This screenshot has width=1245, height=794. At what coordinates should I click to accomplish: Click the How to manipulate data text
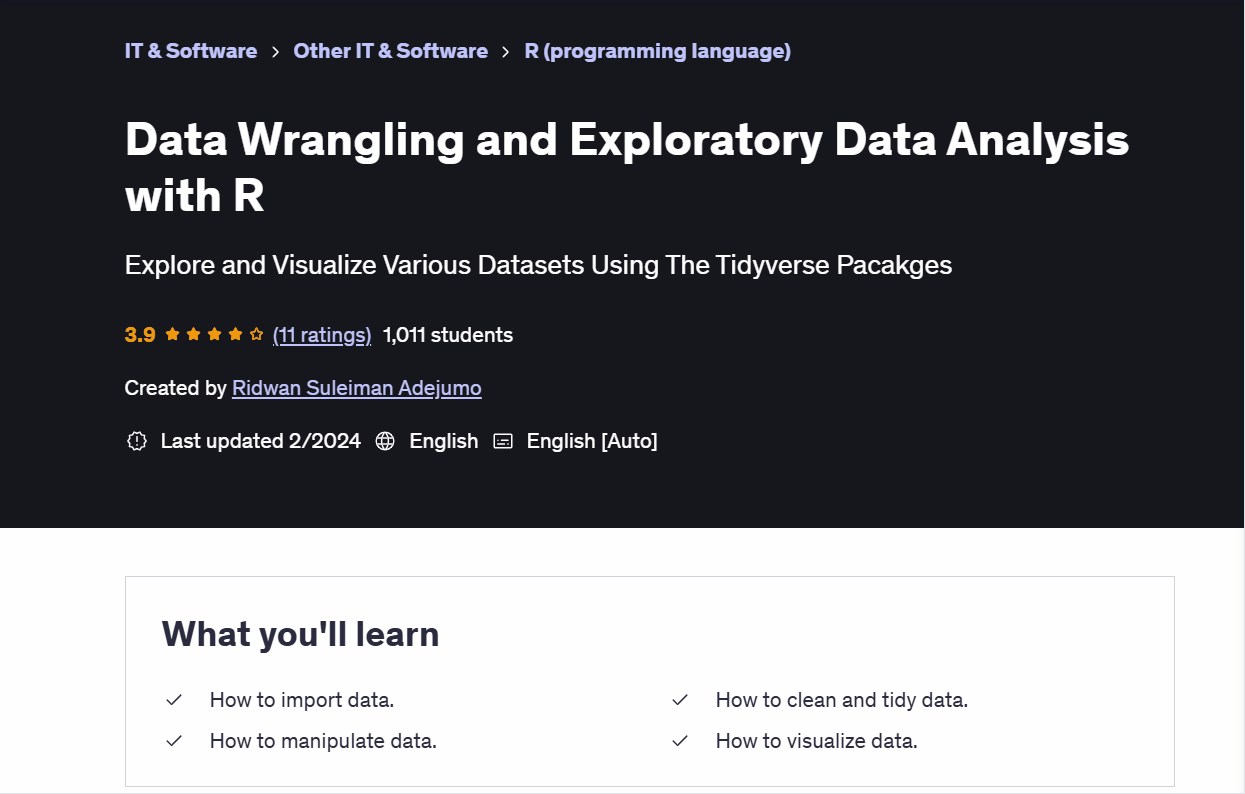point(323,741)
